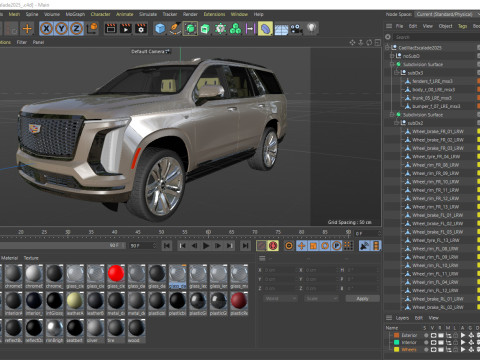
Task: Toggle autokeying button
Action: tap(273, 246)
